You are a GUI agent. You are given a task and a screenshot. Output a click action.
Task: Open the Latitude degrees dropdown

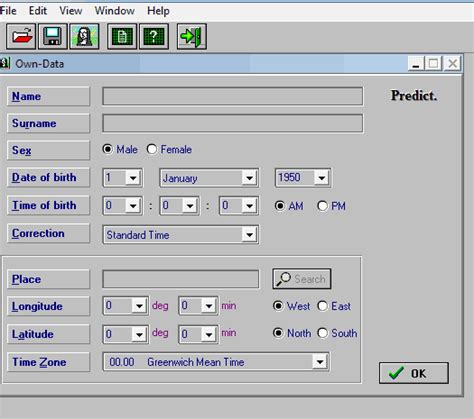point(139,334)
